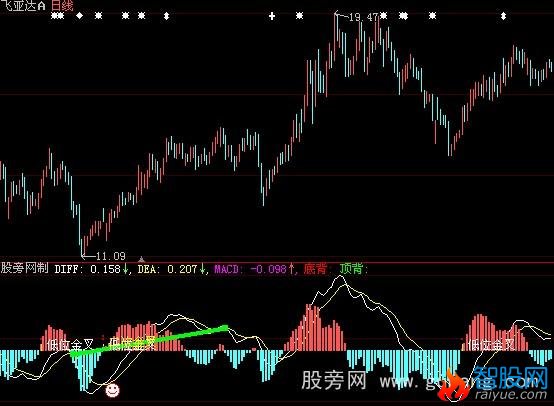The image size is (554, 406).
Task: Click the single diamond info marker at top
Action: tap(79, 16)
